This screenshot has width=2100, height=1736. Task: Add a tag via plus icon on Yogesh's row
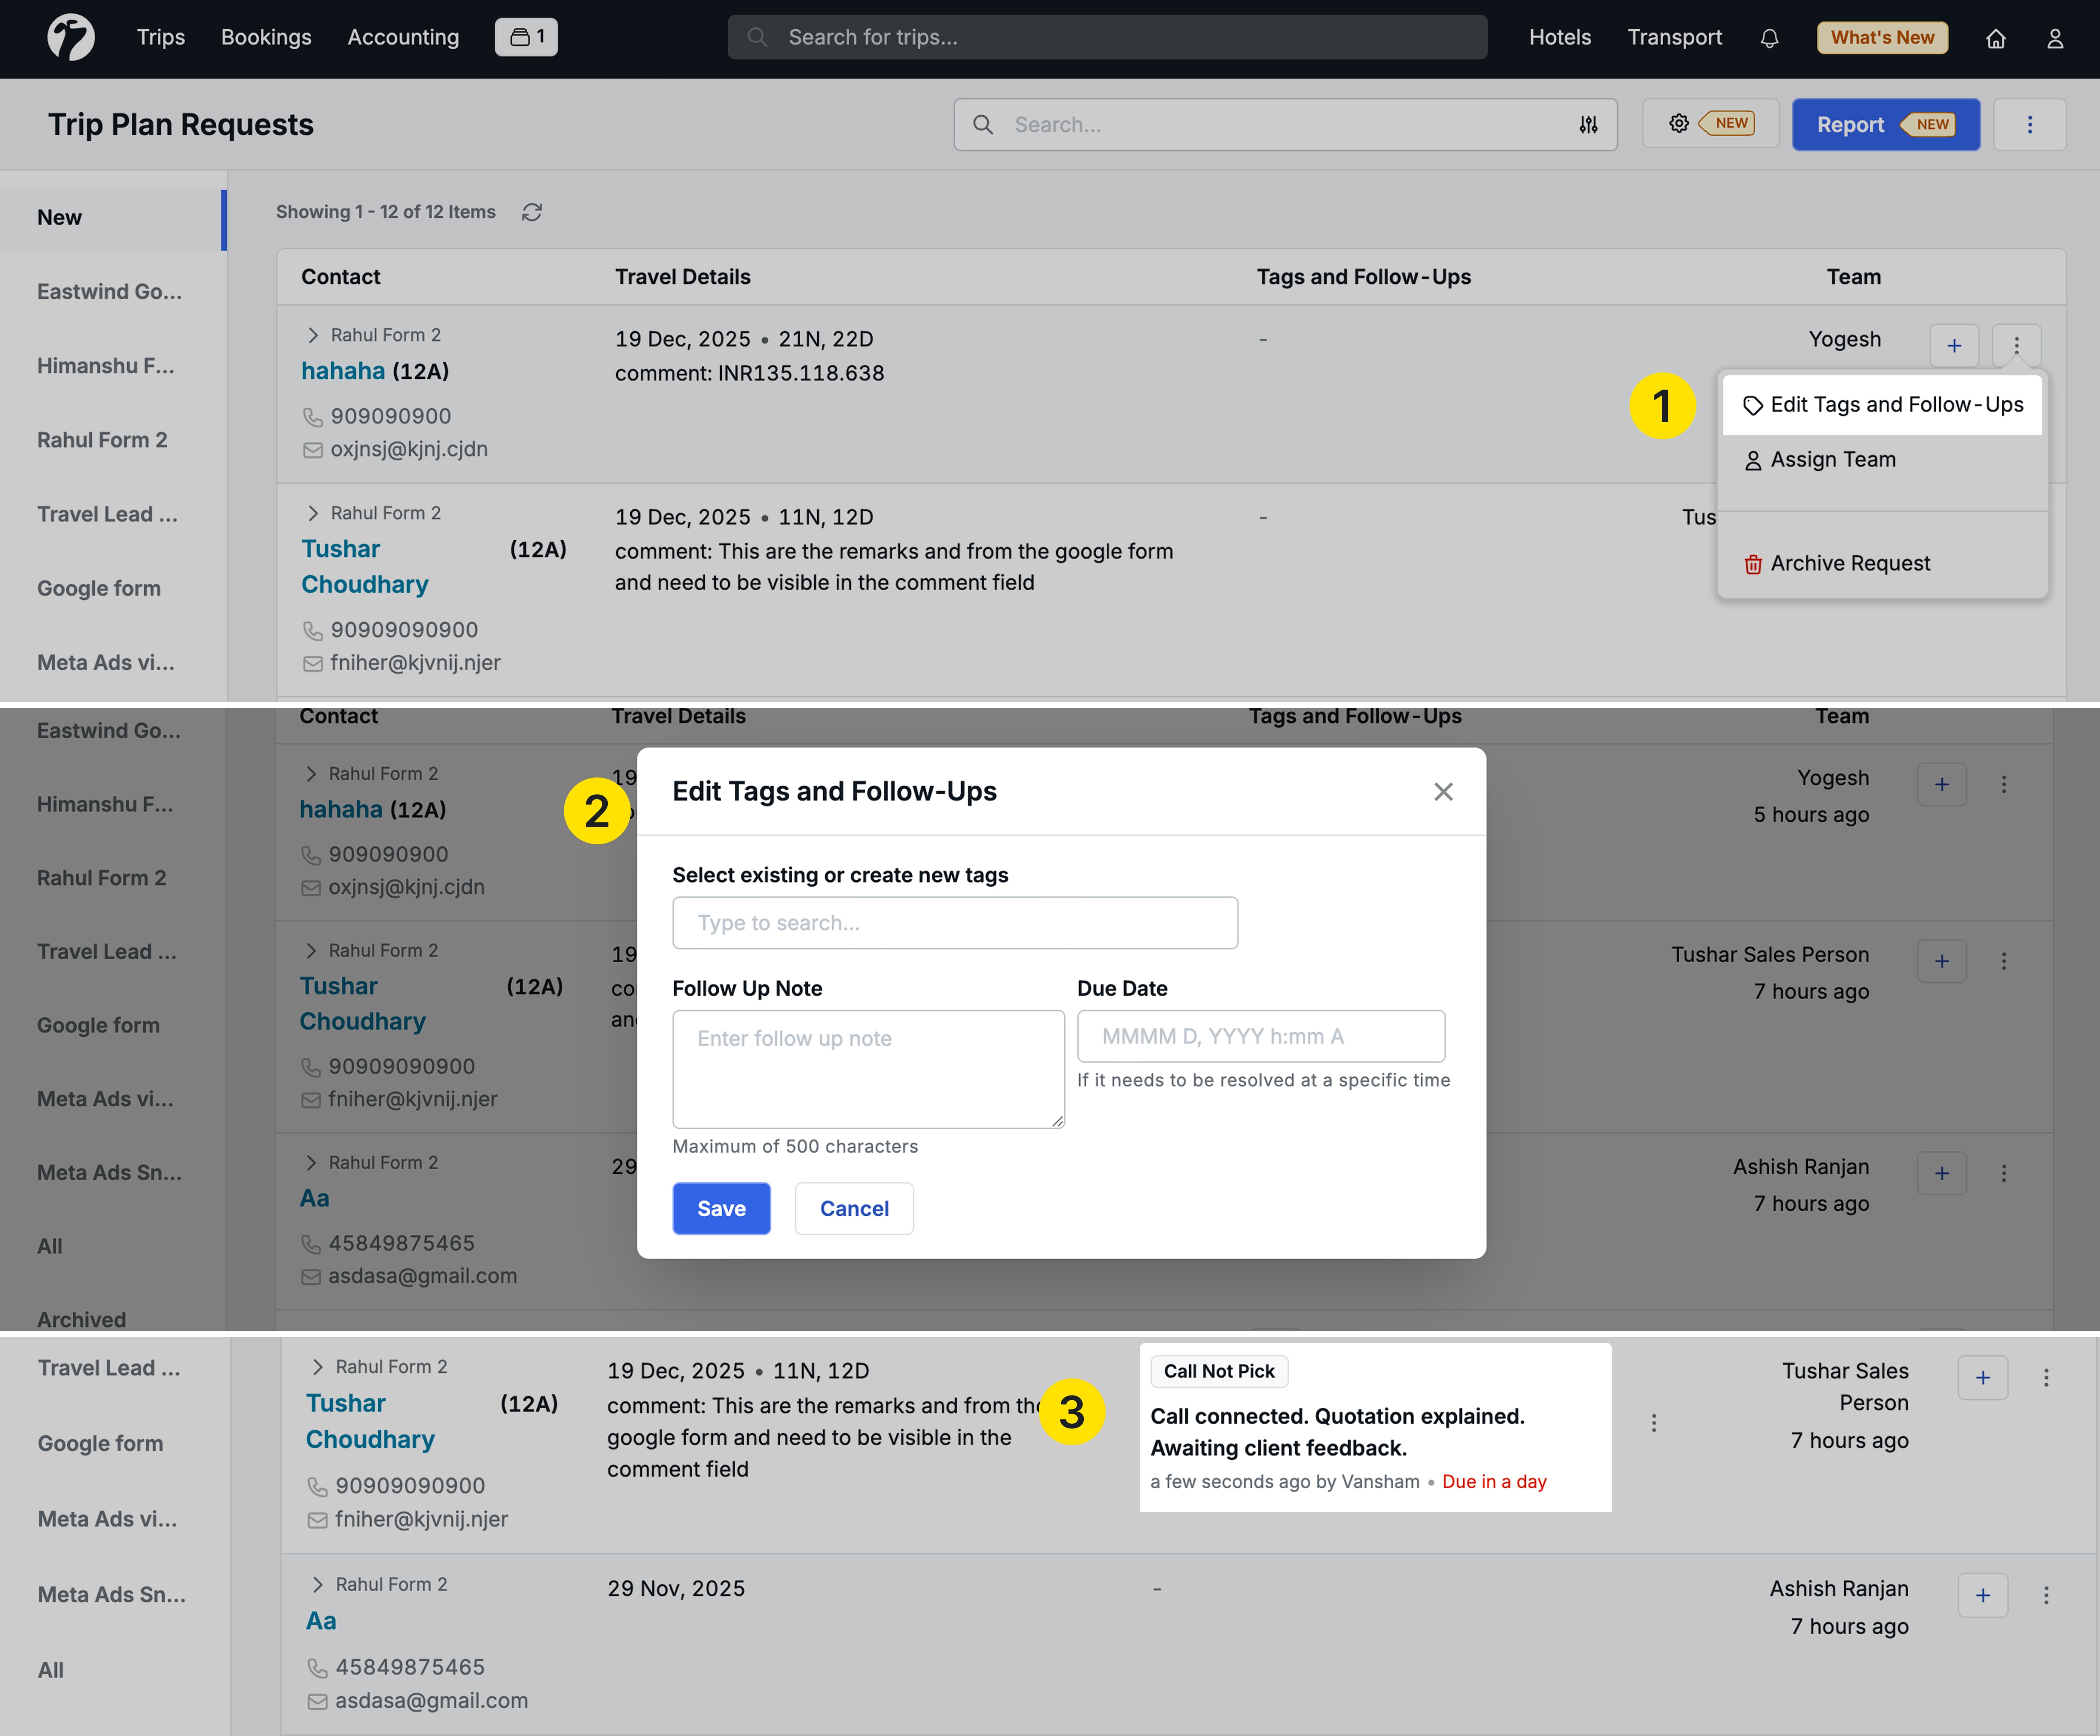coord(1954,345)
